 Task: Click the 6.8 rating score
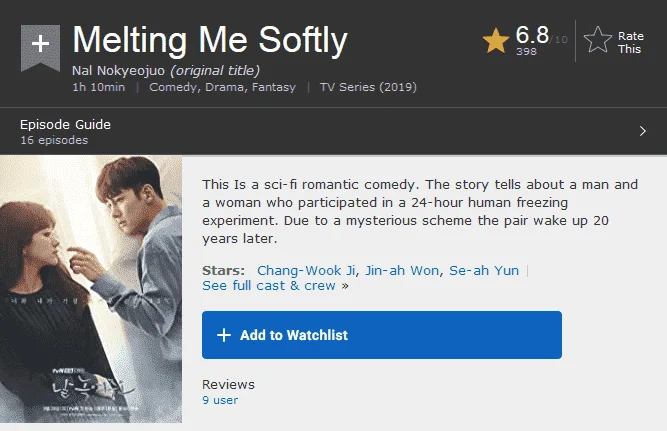(532, 35)
